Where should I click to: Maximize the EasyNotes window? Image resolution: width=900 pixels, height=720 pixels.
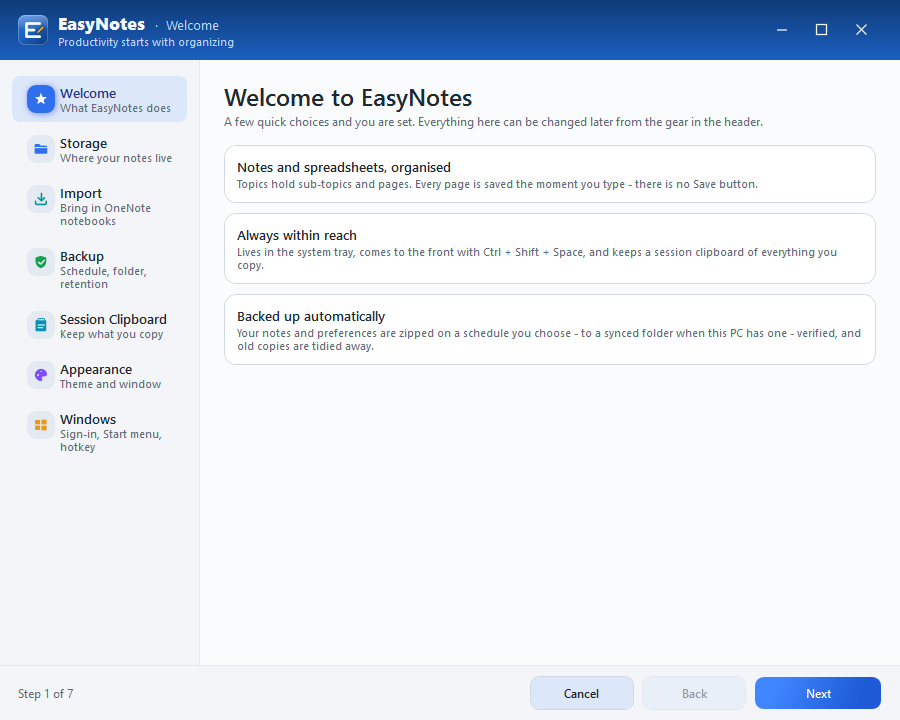[x=821, y=30]
